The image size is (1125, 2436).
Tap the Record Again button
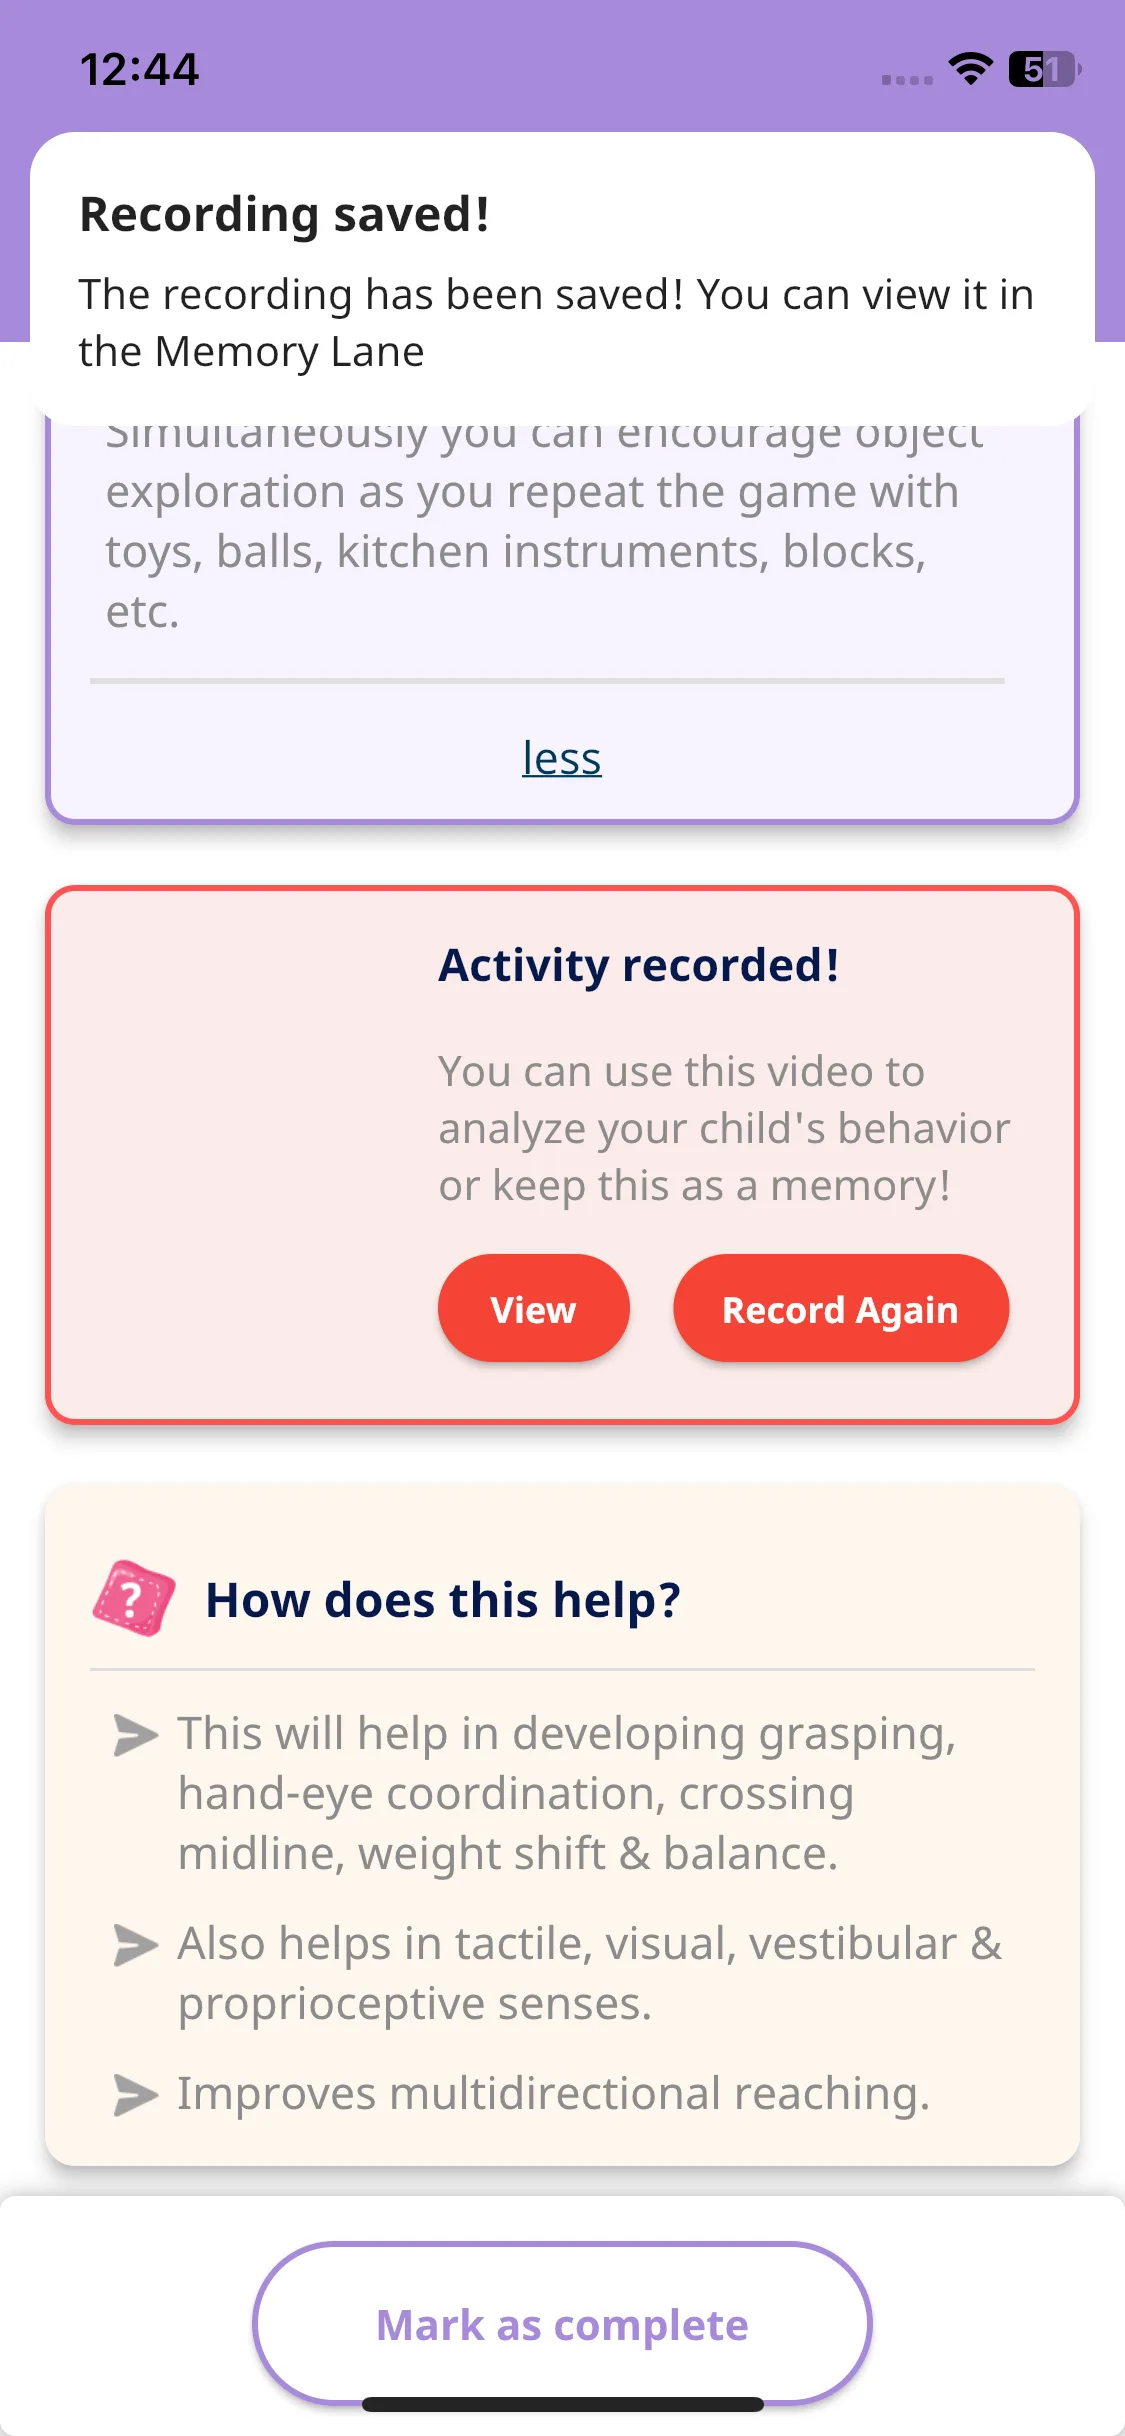[841, 1308]
